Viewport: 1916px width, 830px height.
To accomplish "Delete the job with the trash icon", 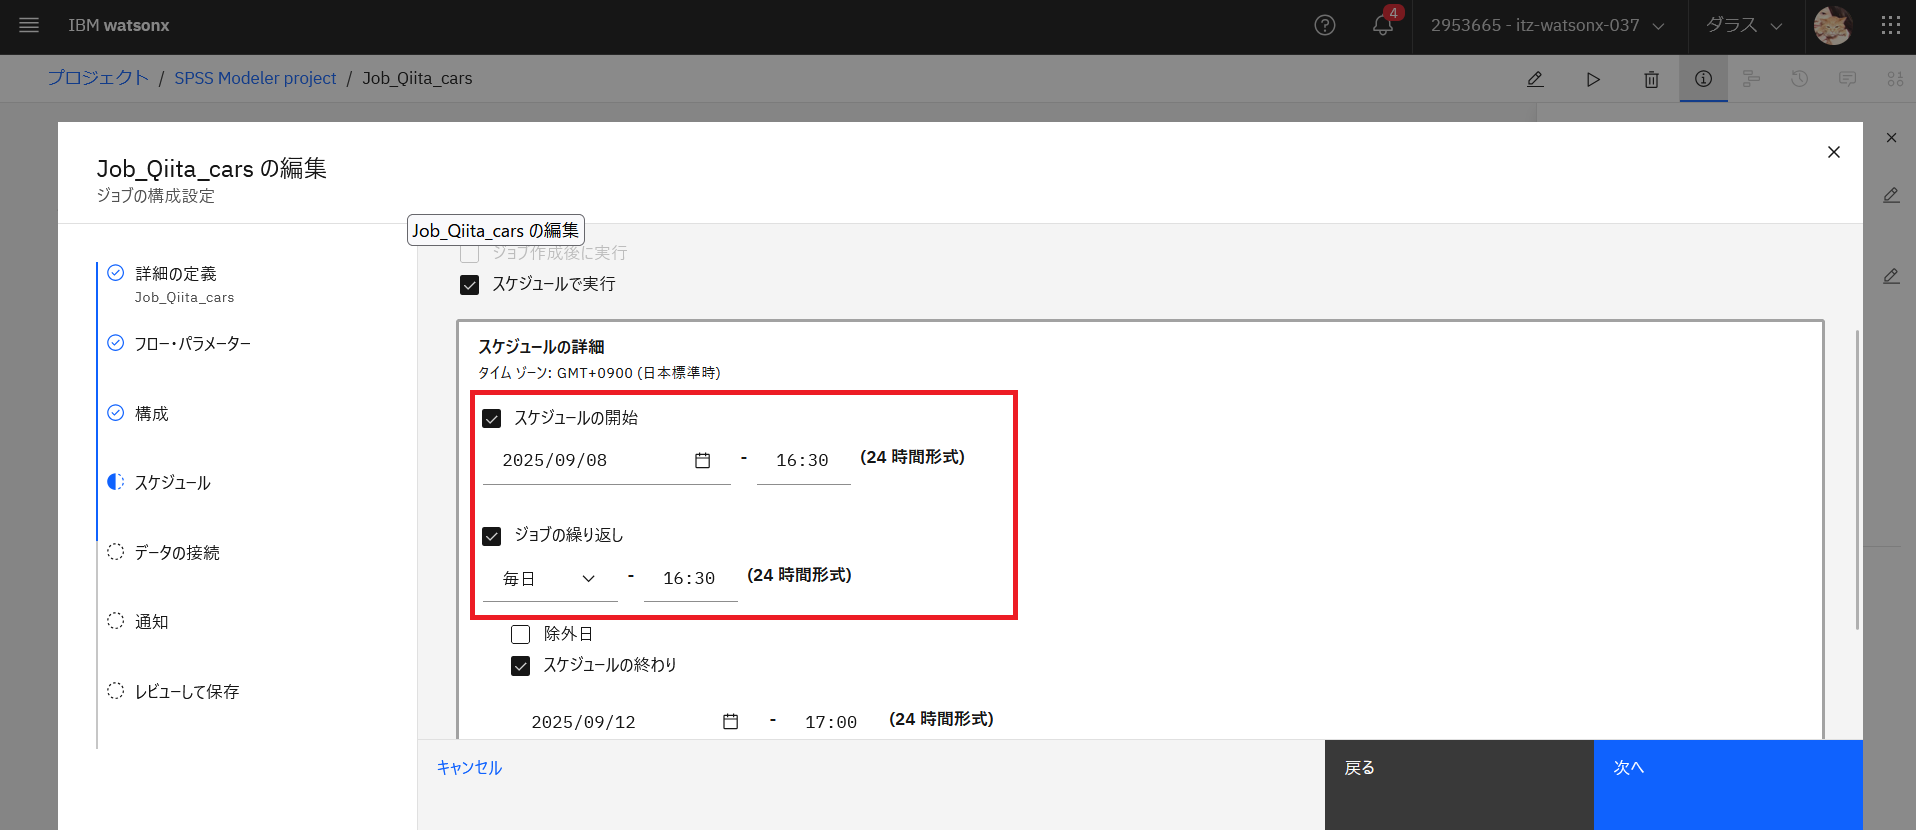I will coord(1651,79).
